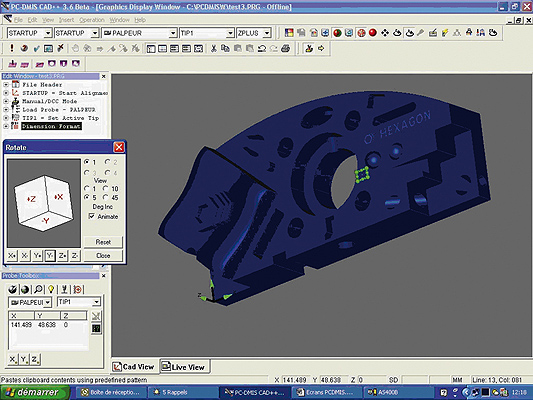Click the Reset button in Rotate dialog

coord(103,242)
